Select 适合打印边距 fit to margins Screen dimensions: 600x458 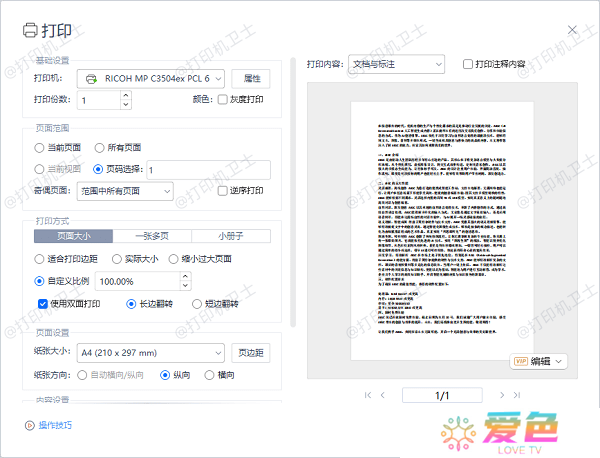(39, 259)
